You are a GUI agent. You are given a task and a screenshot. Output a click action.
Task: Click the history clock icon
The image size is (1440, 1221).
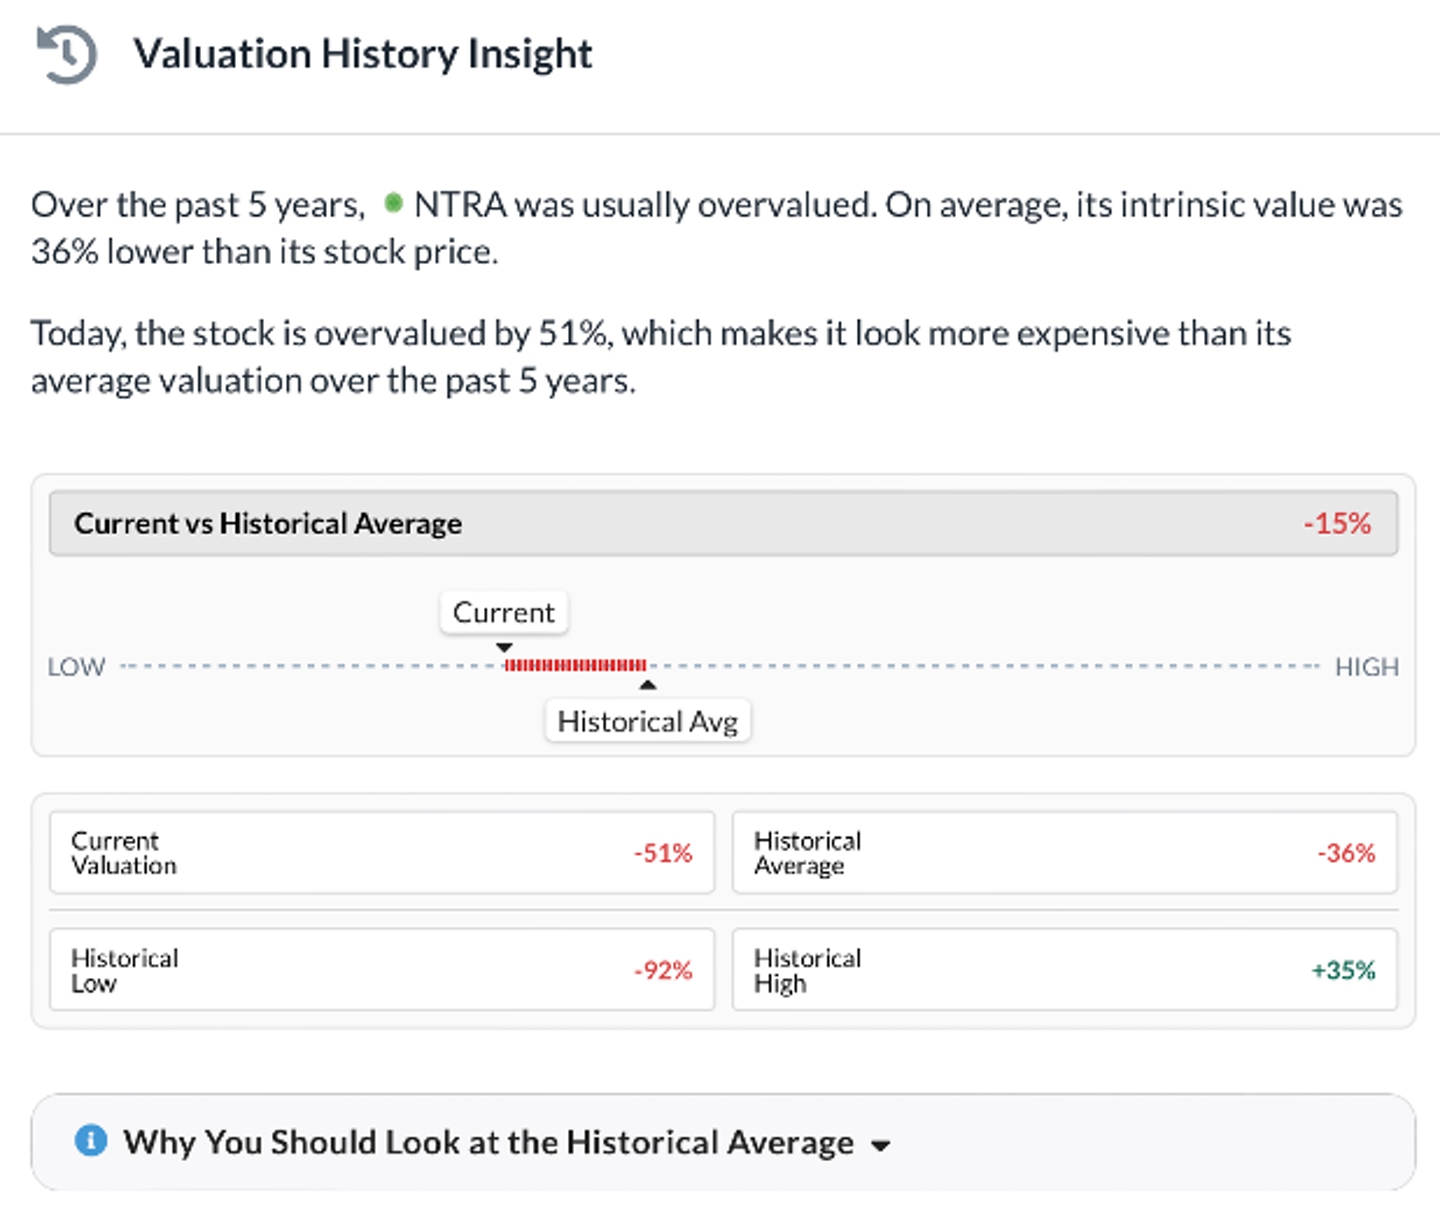click(66, 54)
